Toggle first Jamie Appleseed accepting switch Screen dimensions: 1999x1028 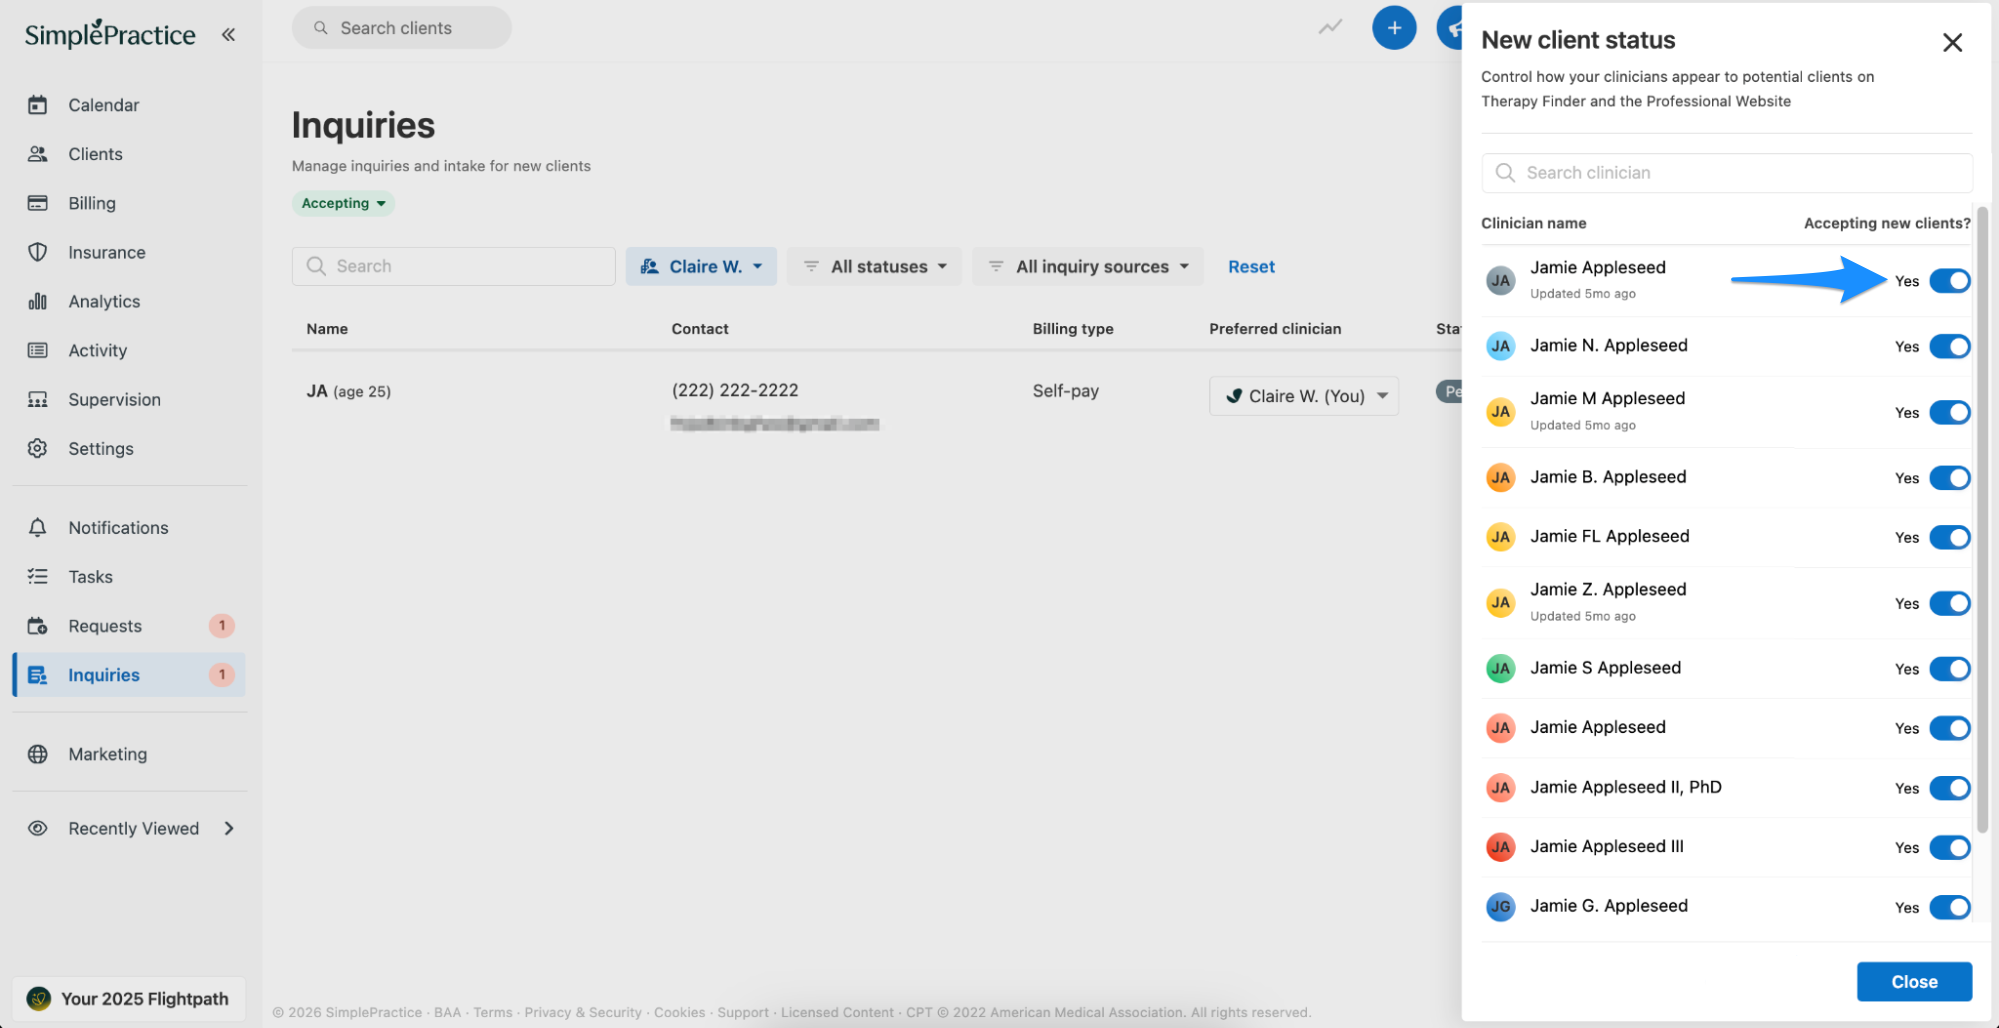pos(1950,281)
